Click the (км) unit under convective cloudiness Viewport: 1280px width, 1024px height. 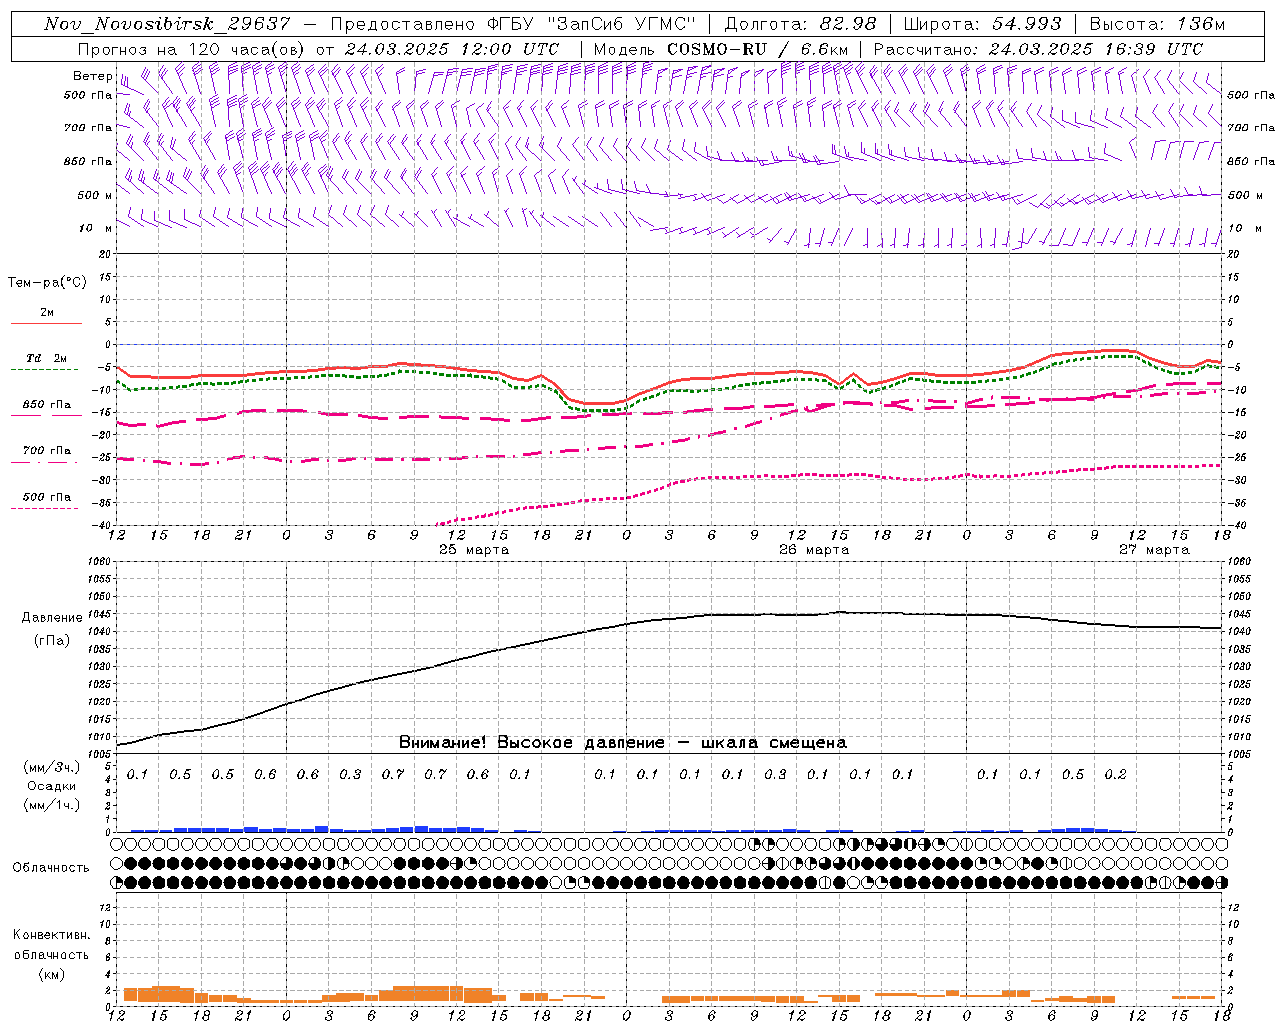click(51, 974)
